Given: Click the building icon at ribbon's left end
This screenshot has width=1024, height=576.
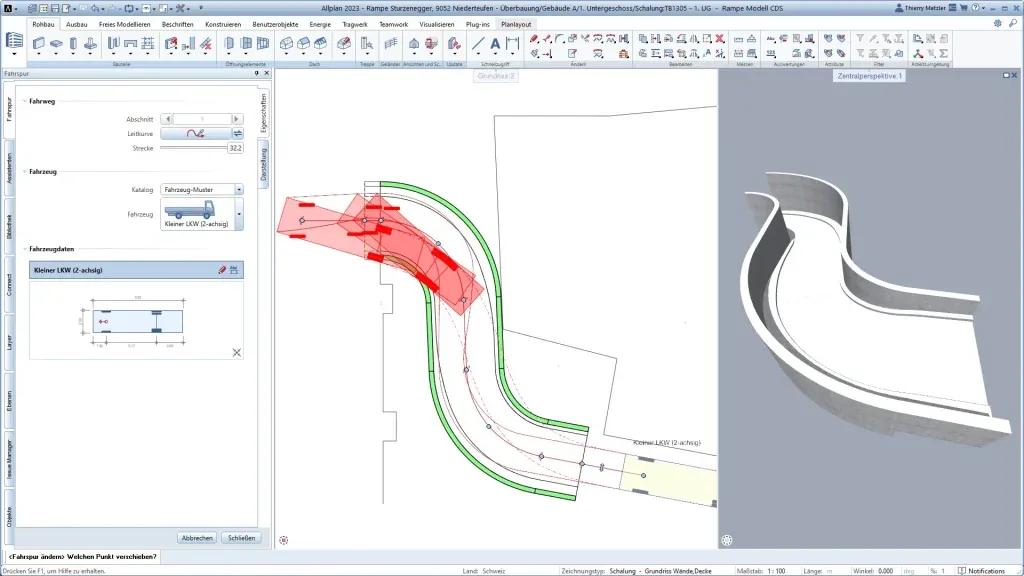Looking at the screenshot, I should 15,41.
